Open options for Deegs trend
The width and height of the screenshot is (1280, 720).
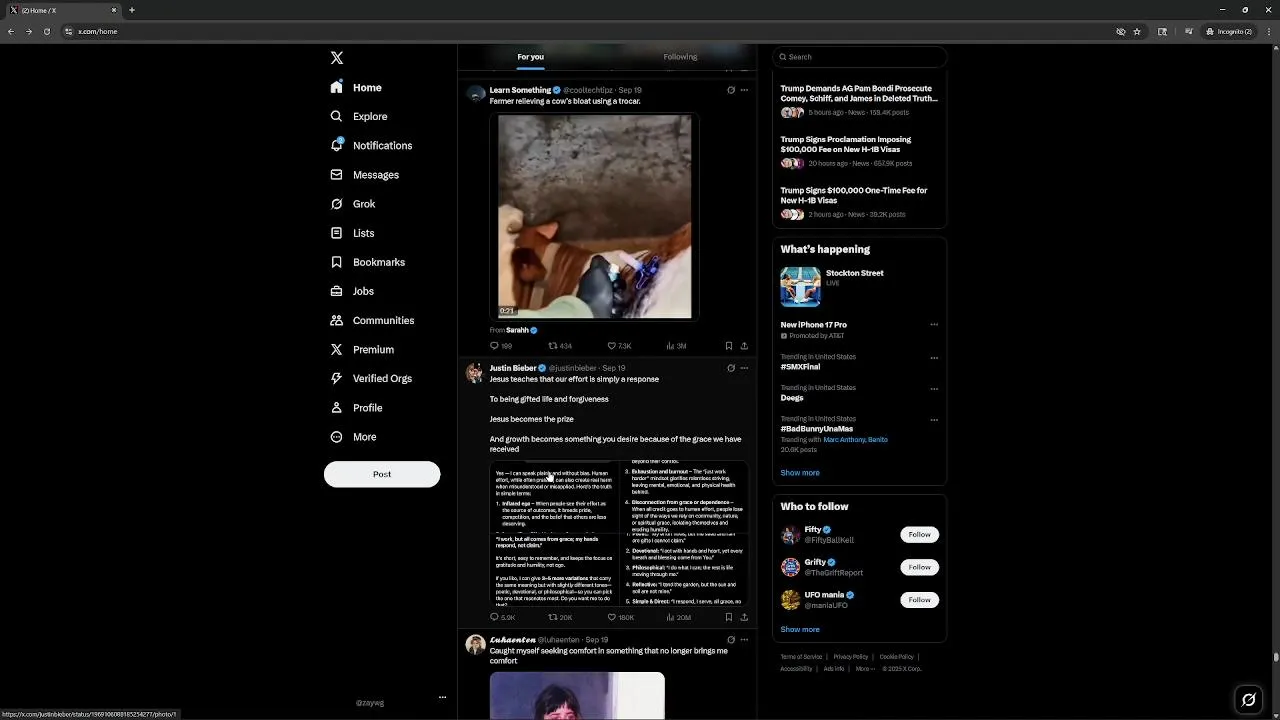point(934,388)
